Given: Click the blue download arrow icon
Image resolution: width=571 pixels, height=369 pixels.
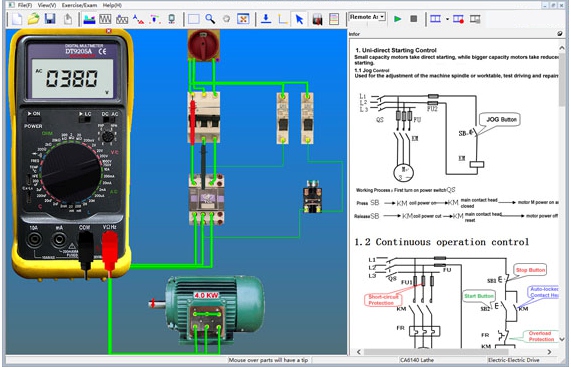Looking at the screenshot, I should (266, 19).
